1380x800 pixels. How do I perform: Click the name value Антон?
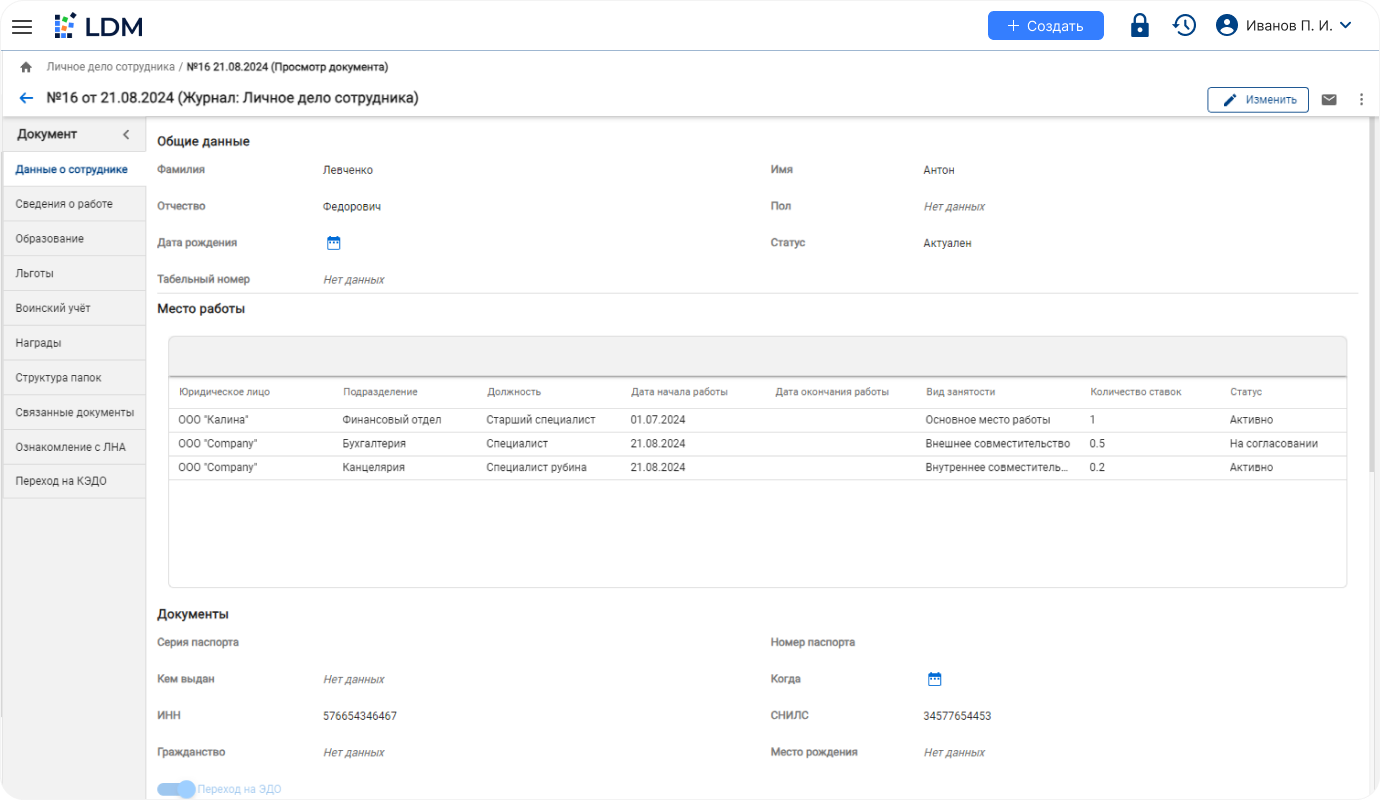pos(939,170)
